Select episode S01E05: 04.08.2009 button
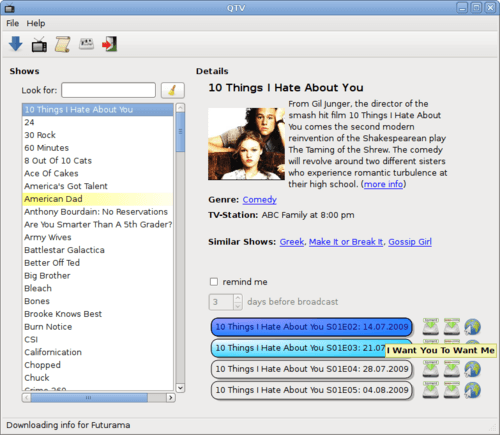This screenshot has height=435, width=500. point(312,390)
